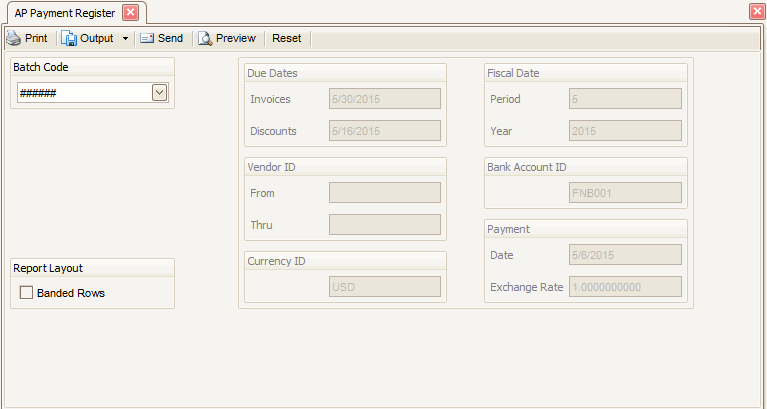Click the Vendor ID From field
Viewport: 767px width, 409px height.
[384, 193]
